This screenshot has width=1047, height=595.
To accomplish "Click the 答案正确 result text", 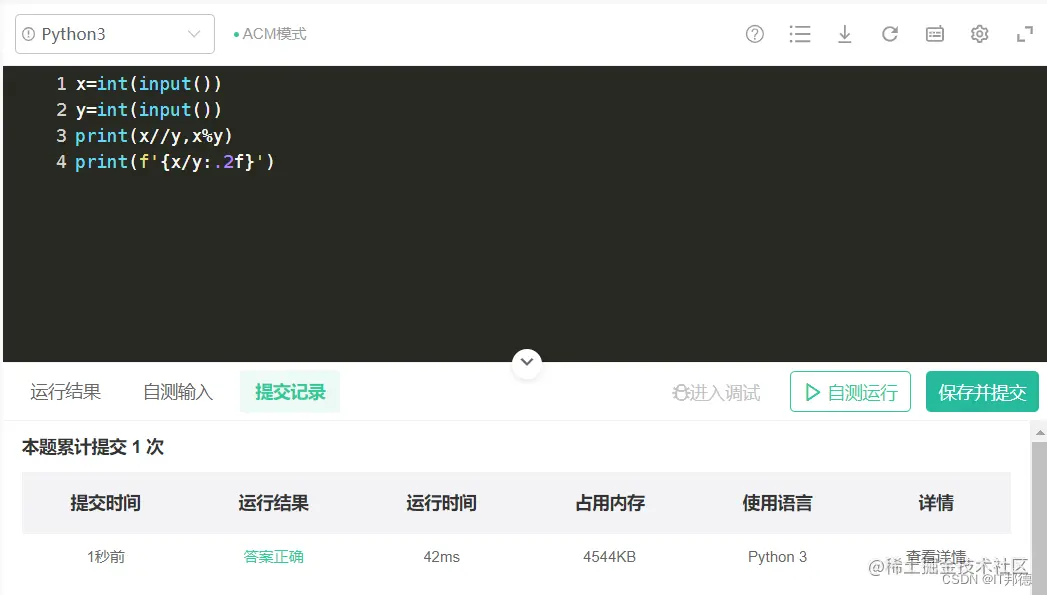I will (x=272, y=556).
